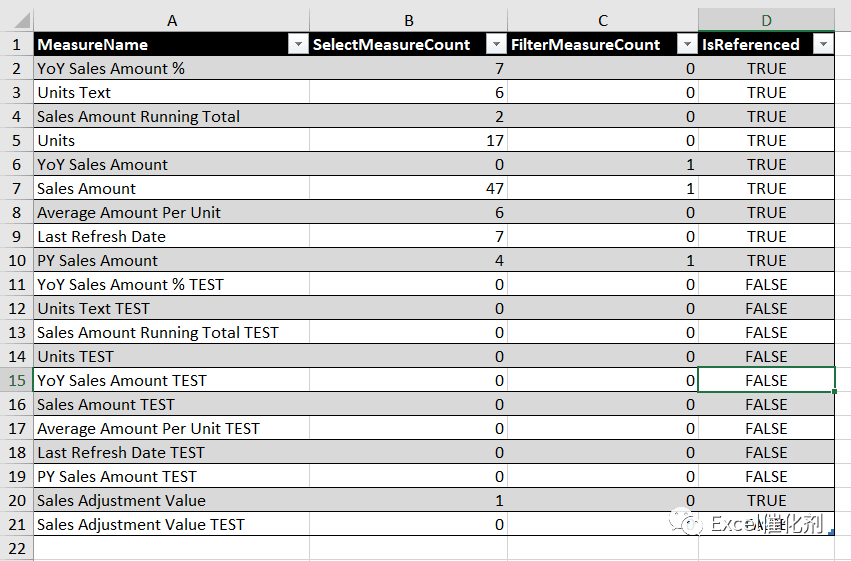Select column B header
This screenshot has height=561, width=851.
(409, 21)
